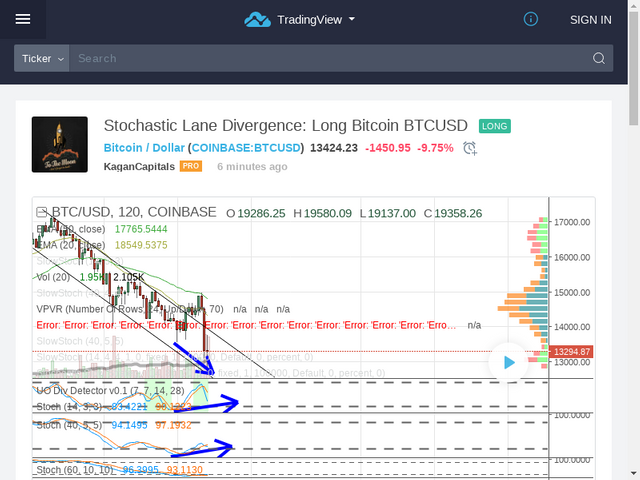
Task: Add alert with the alarm clock icon
Action: pyautogui.click(x=470, y=148)
